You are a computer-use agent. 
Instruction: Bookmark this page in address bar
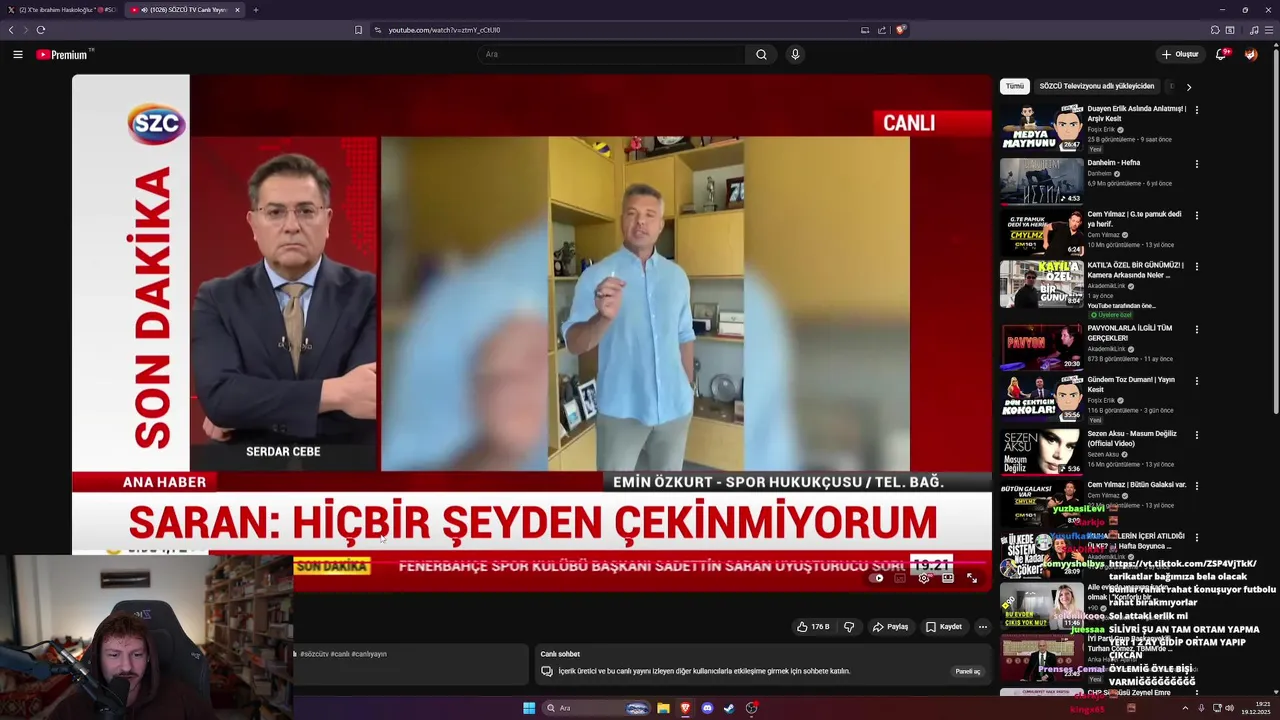(358, 30)
